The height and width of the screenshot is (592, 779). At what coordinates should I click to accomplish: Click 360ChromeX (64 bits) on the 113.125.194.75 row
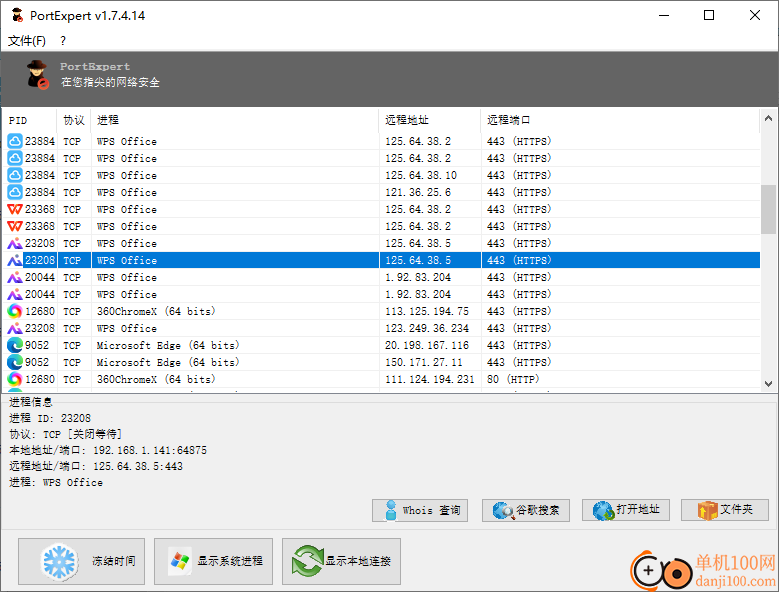point(156,311)
